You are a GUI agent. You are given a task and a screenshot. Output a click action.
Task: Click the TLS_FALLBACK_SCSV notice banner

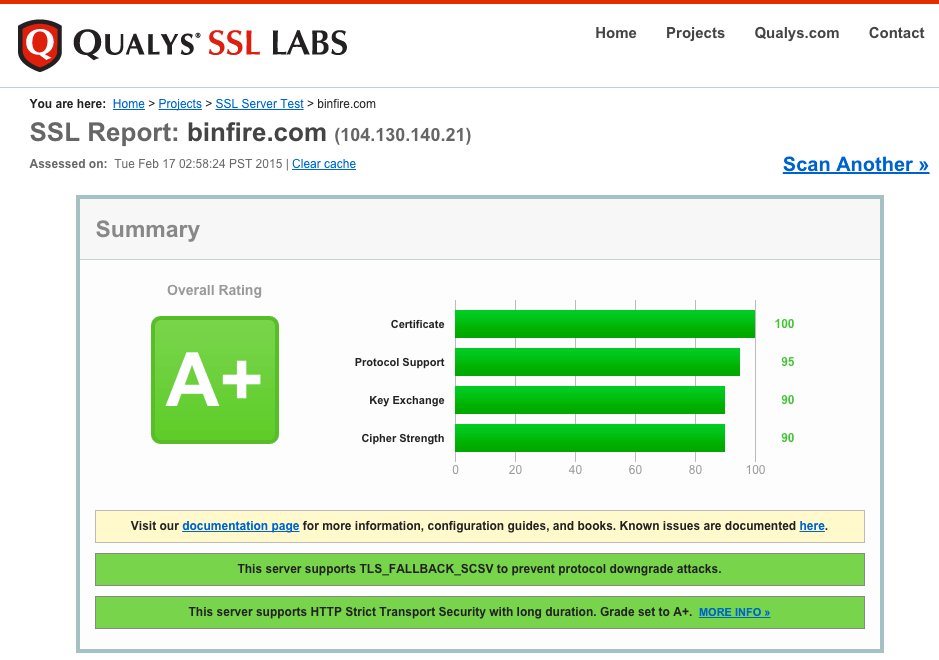tap(480, 569)
